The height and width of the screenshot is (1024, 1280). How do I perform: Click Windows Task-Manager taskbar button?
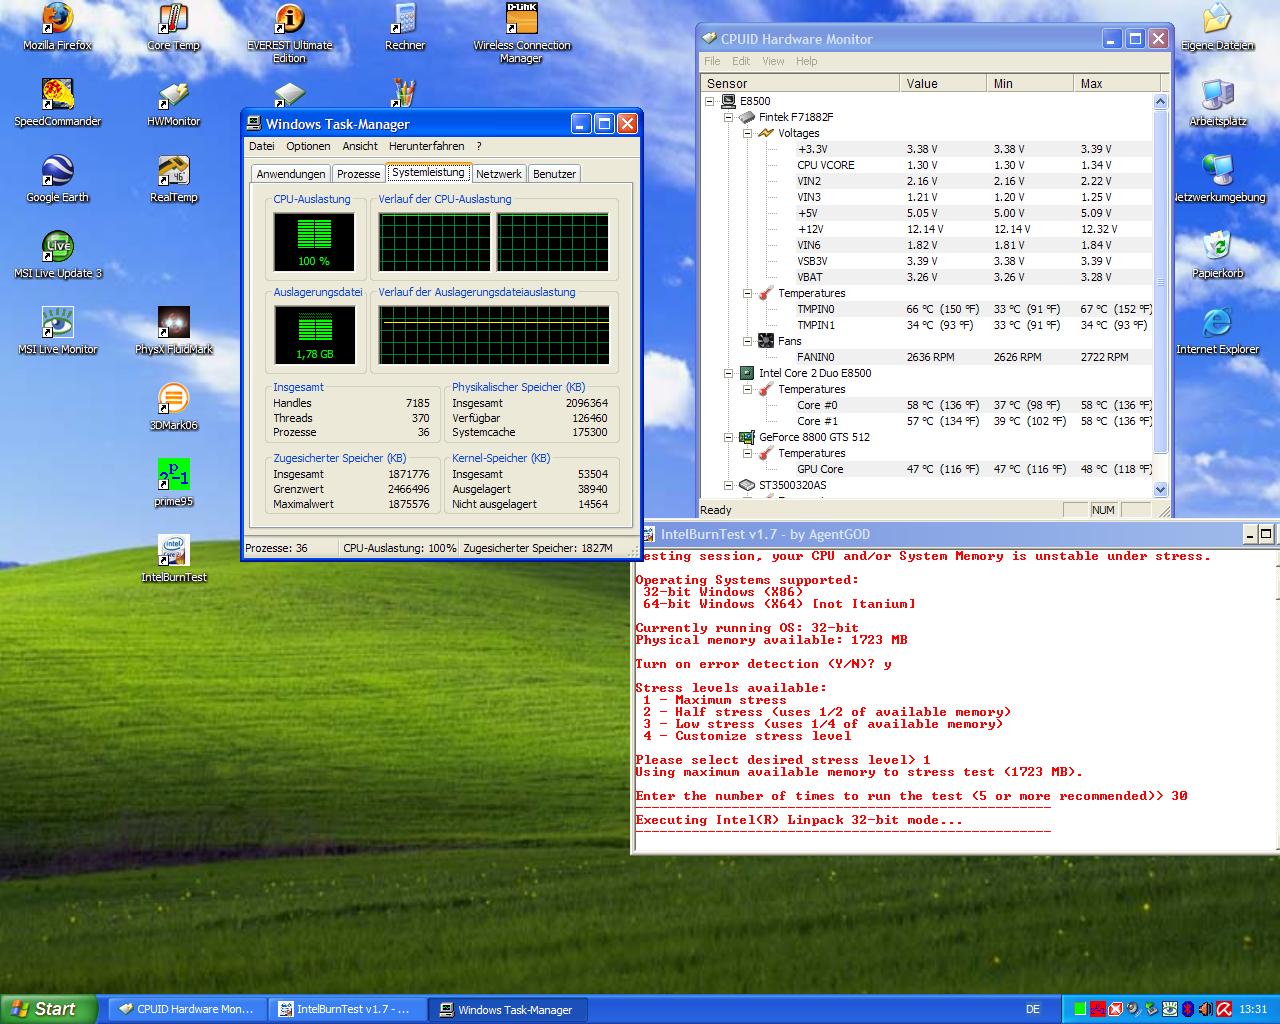(x=508, y=1009)
